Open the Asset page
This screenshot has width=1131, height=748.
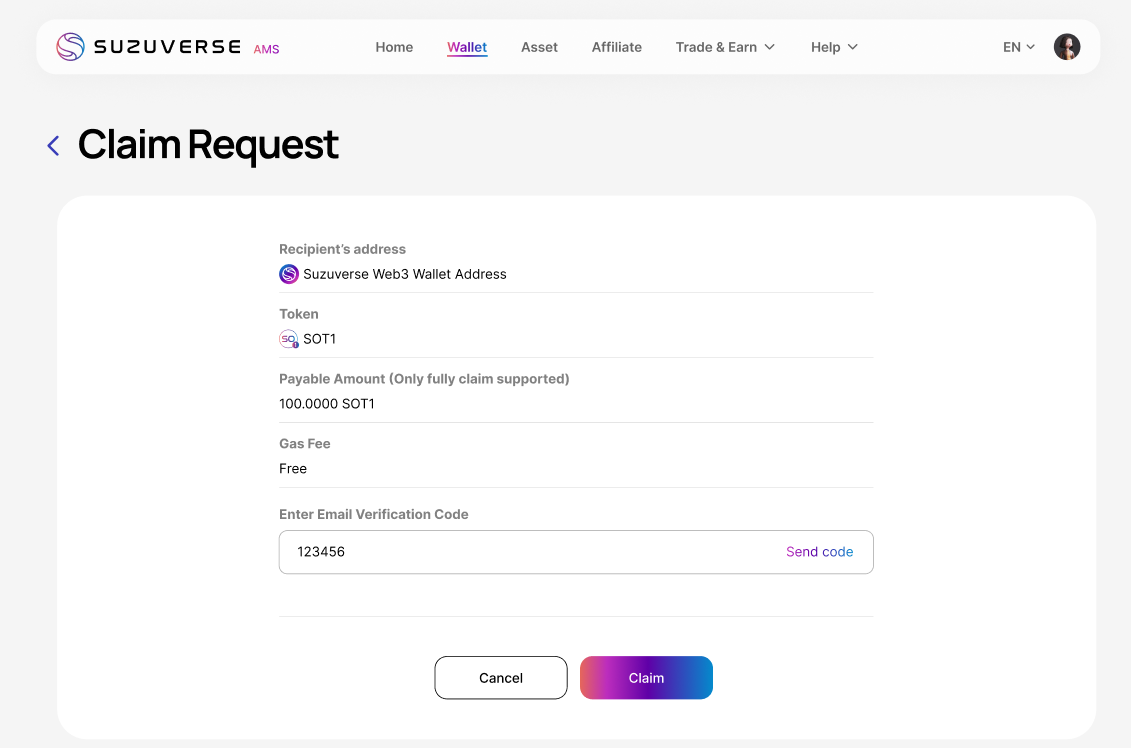[539, 47]
